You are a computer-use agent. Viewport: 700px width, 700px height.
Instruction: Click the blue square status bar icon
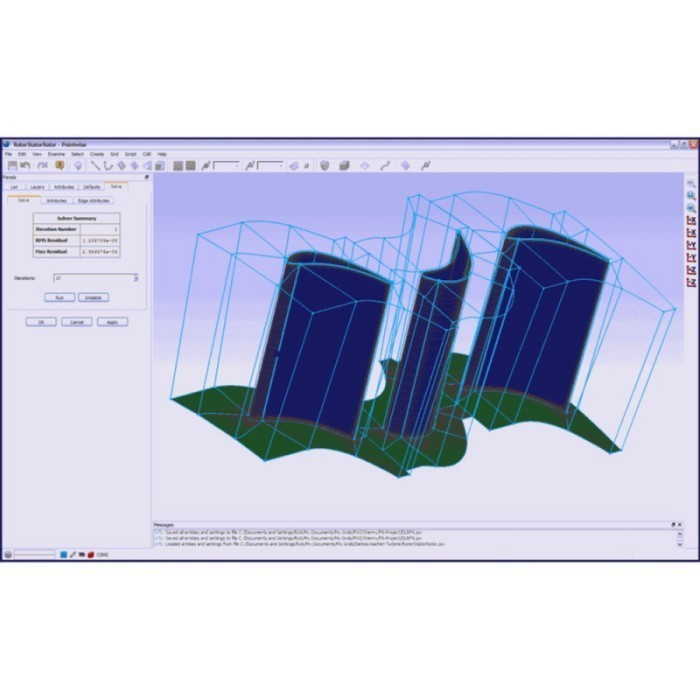(x=63, y=554)
